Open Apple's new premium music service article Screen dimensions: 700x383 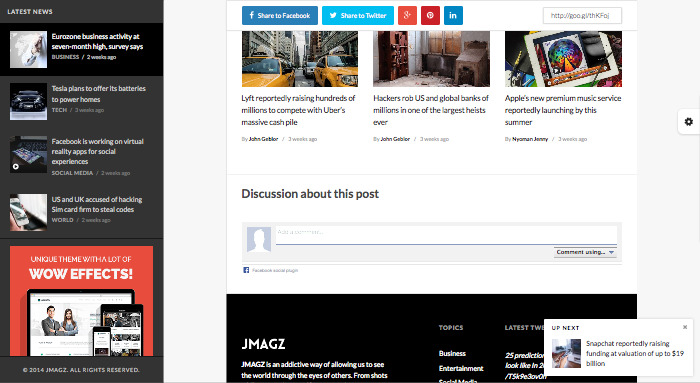click(x=563, y=110)
